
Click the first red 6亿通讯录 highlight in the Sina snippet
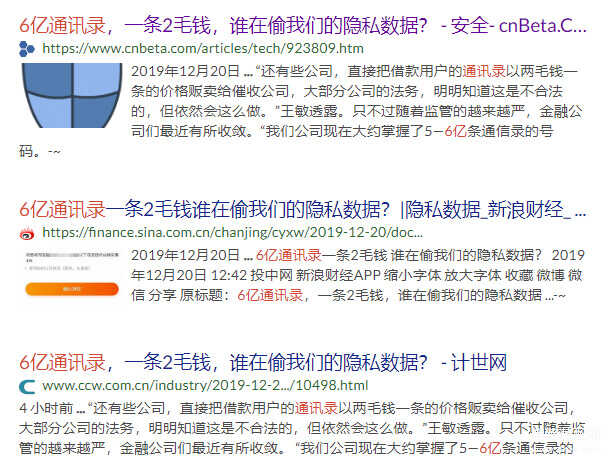pos(288,255)
